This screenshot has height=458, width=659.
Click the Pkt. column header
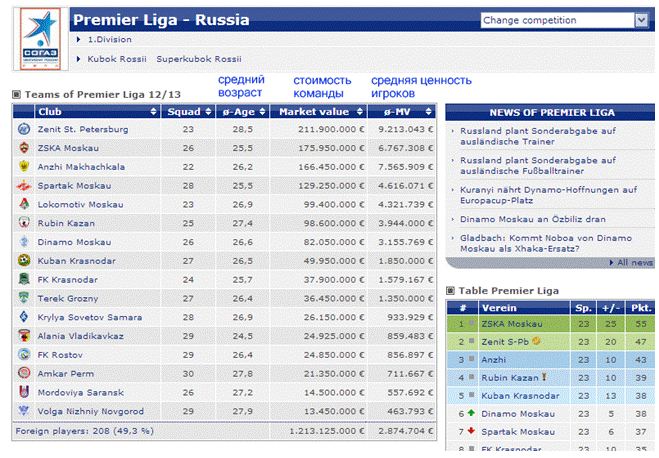641,308
